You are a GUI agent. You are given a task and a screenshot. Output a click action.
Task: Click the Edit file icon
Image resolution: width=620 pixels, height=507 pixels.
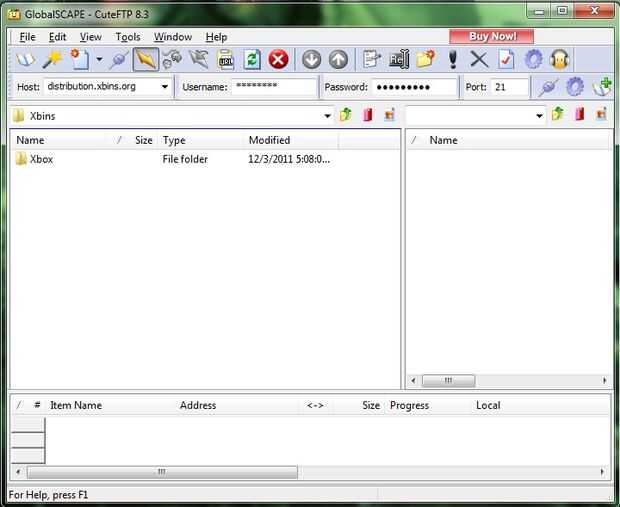click(372, 60)
